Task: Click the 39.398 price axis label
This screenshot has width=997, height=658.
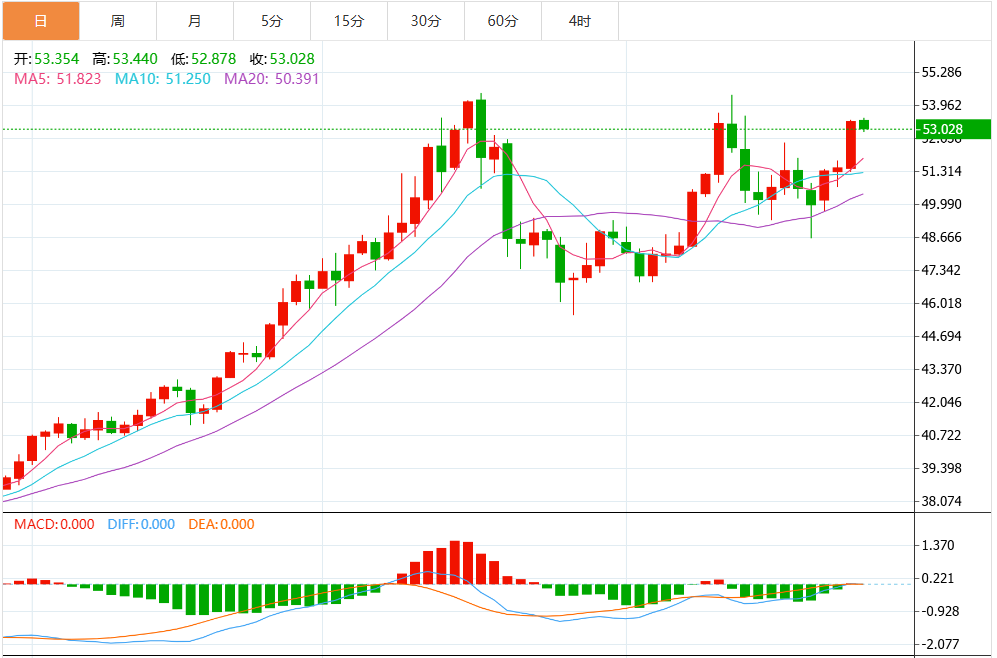Action: point(942,469)
